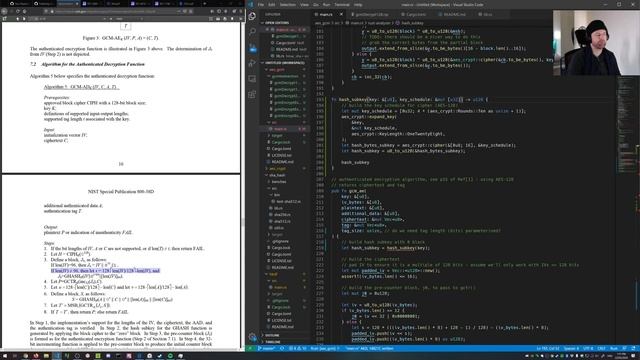Open the Terminal menu in VS Code
The image size is (640, 360).
coord(342,4)
